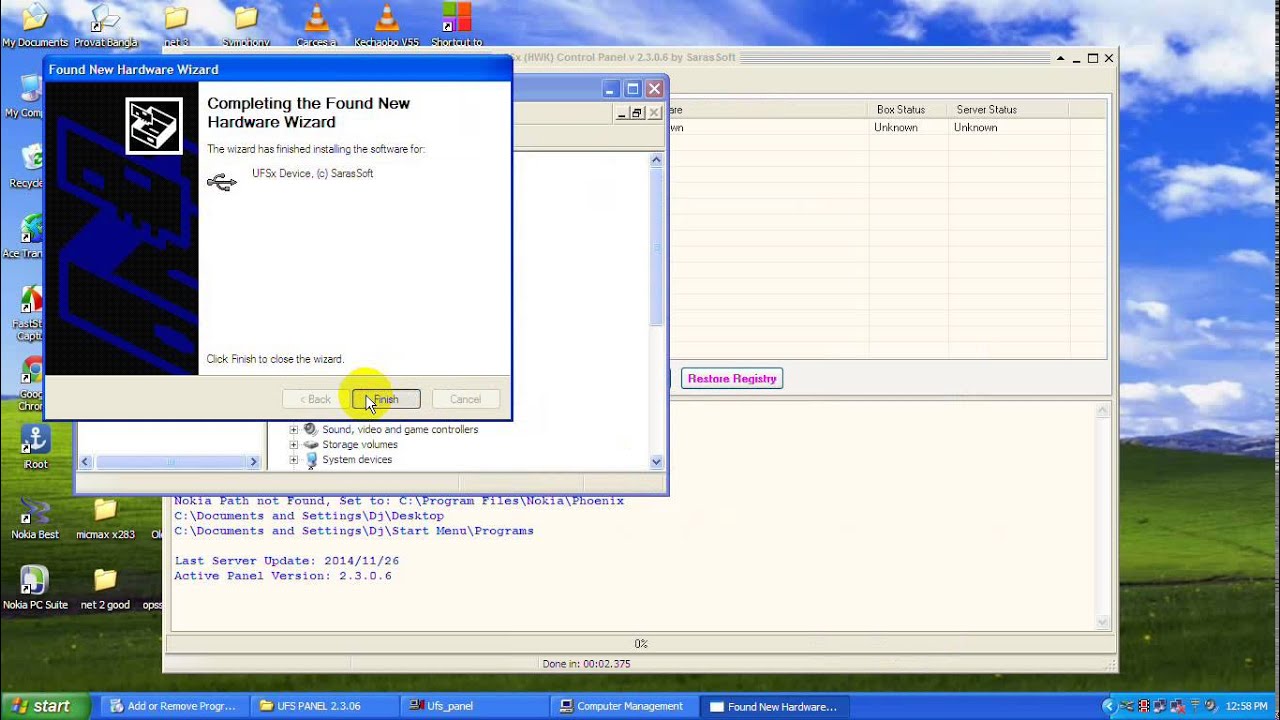Viewport: 1280px width, 720px height.
Task: Open the iRoot desktop icon
Action: pos(35,447)
